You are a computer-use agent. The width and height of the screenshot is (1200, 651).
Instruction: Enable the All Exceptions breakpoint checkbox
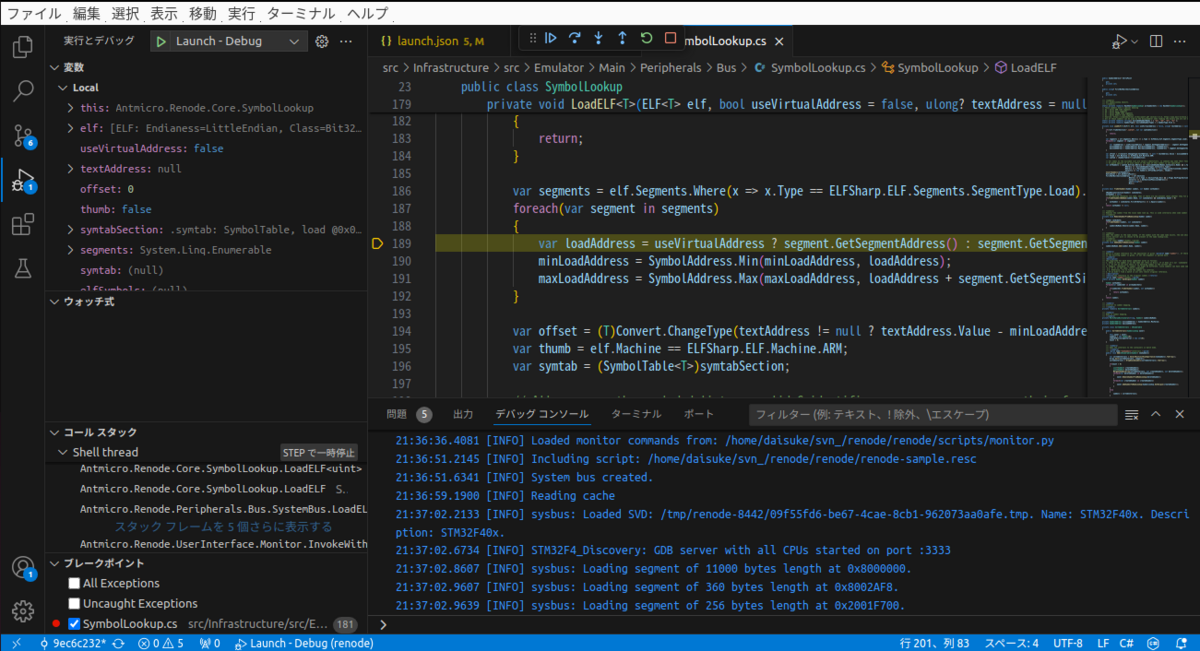pyautogui.click(x=74, y=583)
